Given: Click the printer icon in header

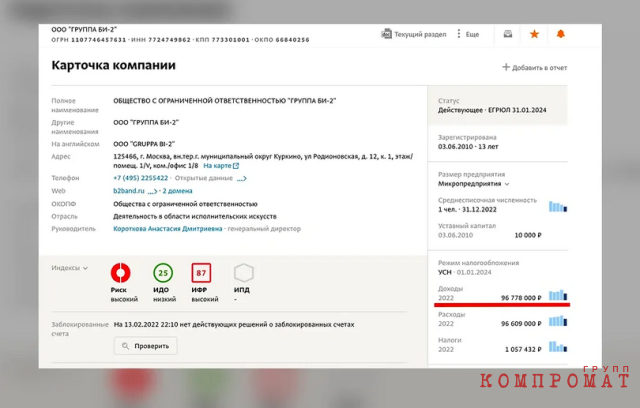Looking at the screenshot, I should 507,34.
